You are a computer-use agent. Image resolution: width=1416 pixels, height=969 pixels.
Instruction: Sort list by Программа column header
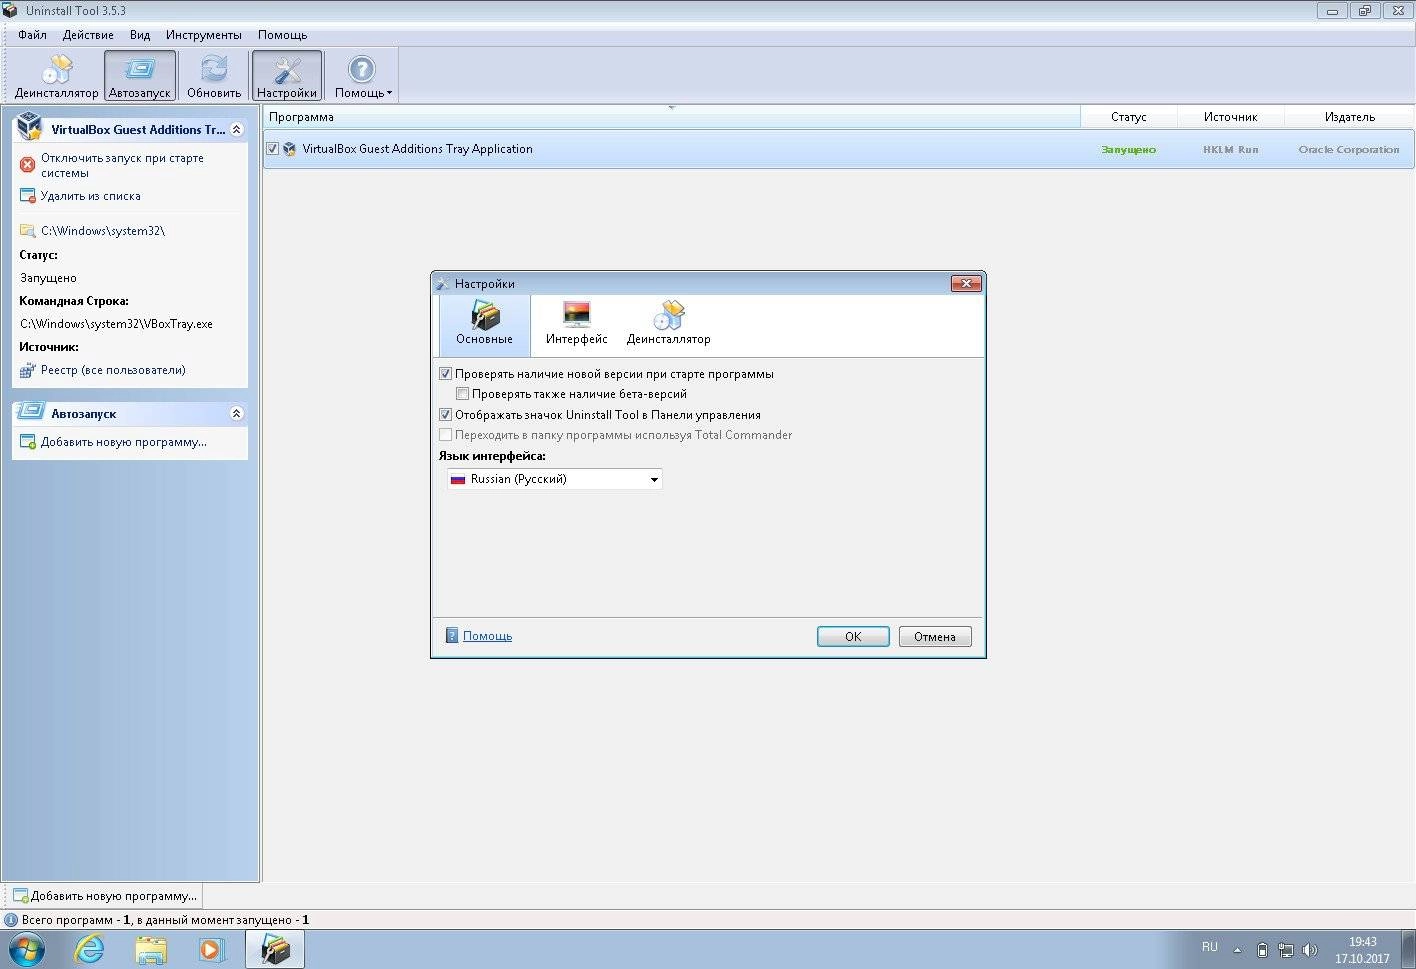pos(671,117)
